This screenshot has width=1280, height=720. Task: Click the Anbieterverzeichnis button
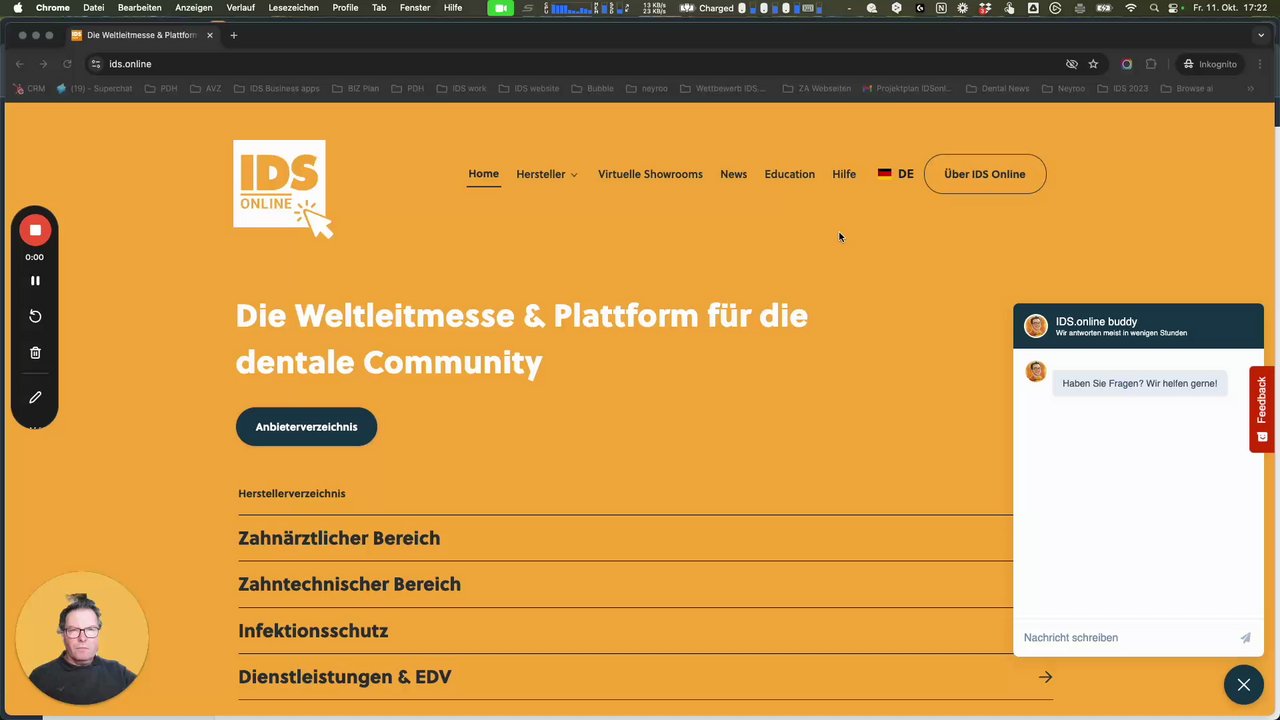pyautogui.click(x=306, y=427)
